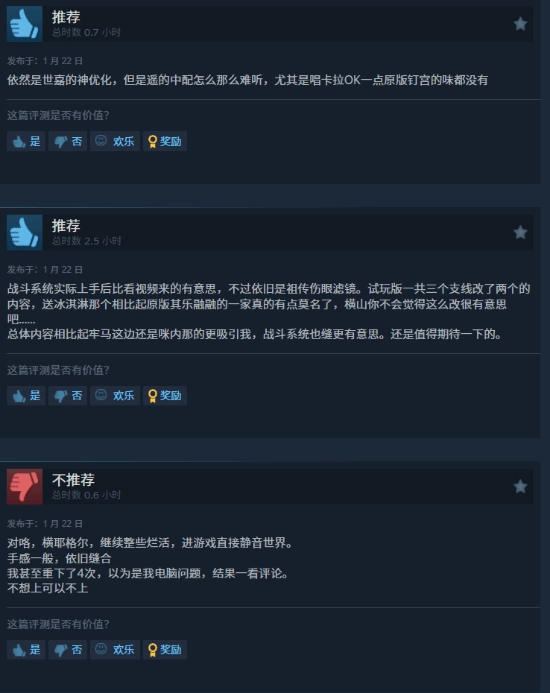
Task: Click the blue thumbs-up icon of the second review
Action: point(24,232)
